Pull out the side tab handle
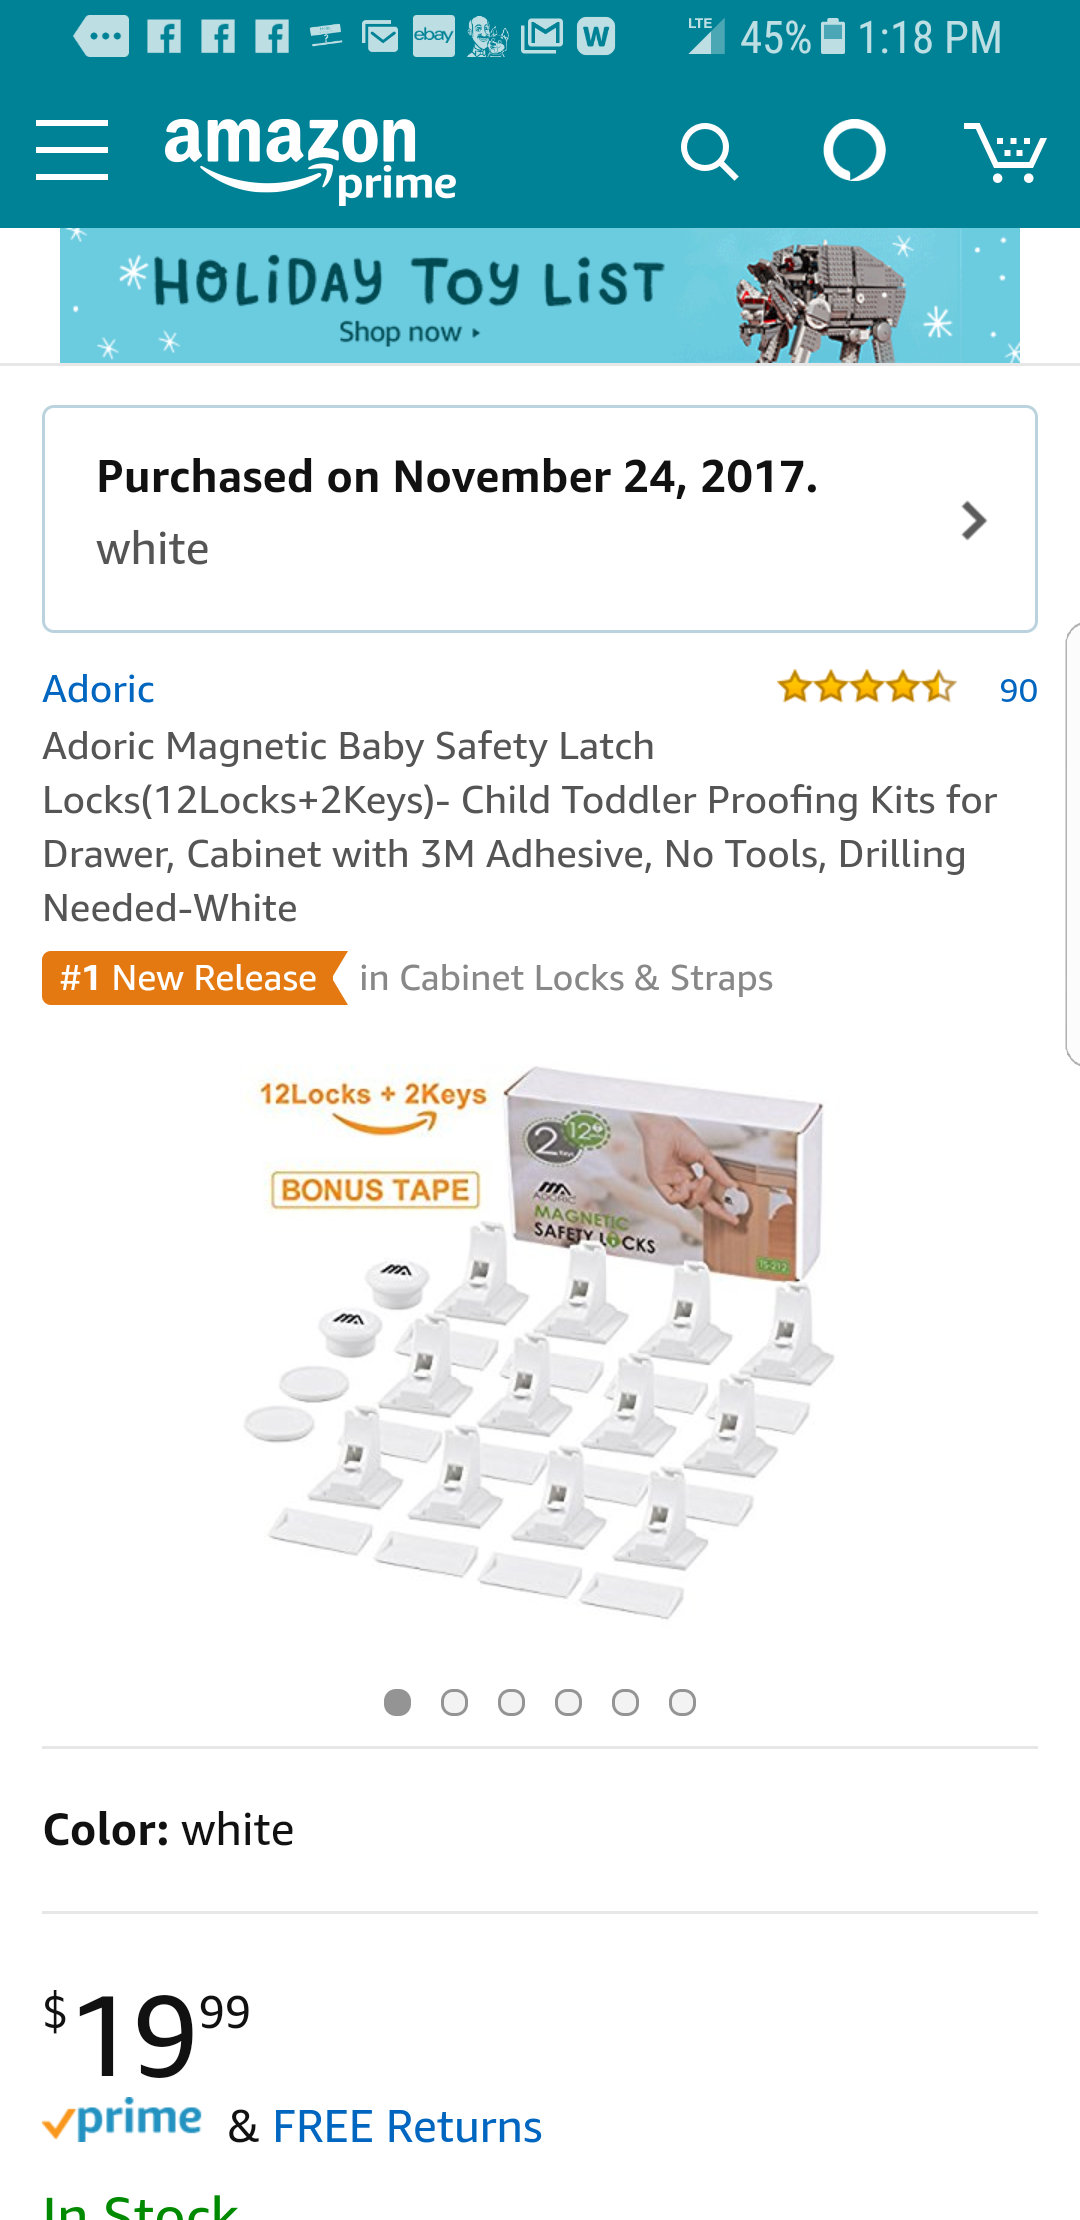The width and height of the screenshot is (1080, 2220). pos(1072,844)
